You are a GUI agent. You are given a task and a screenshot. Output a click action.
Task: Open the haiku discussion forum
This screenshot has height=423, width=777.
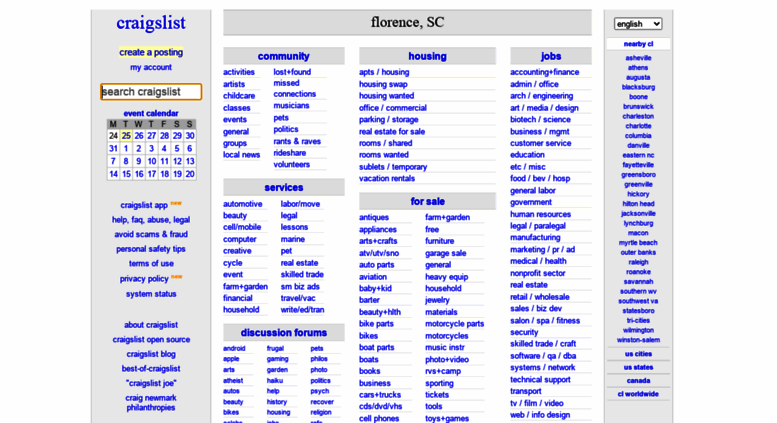pyautogui.click(x=275, y=380)
